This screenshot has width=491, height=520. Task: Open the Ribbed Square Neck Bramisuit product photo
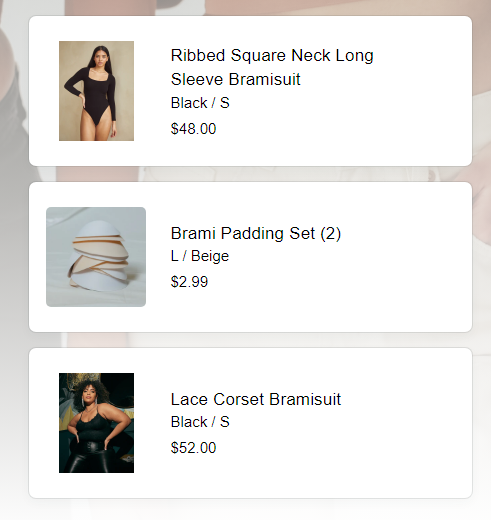[x=96, y=91]
